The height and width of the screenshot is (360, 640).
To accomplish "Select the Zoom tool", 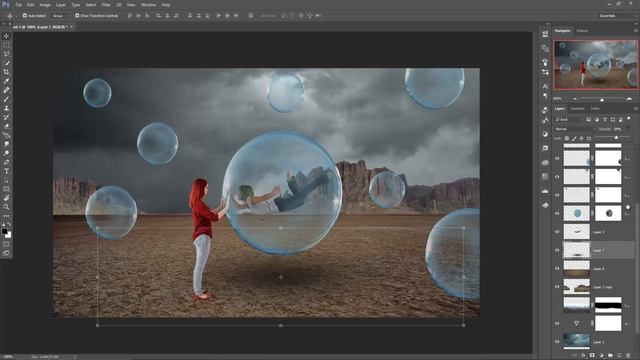I will click(6, 207).
